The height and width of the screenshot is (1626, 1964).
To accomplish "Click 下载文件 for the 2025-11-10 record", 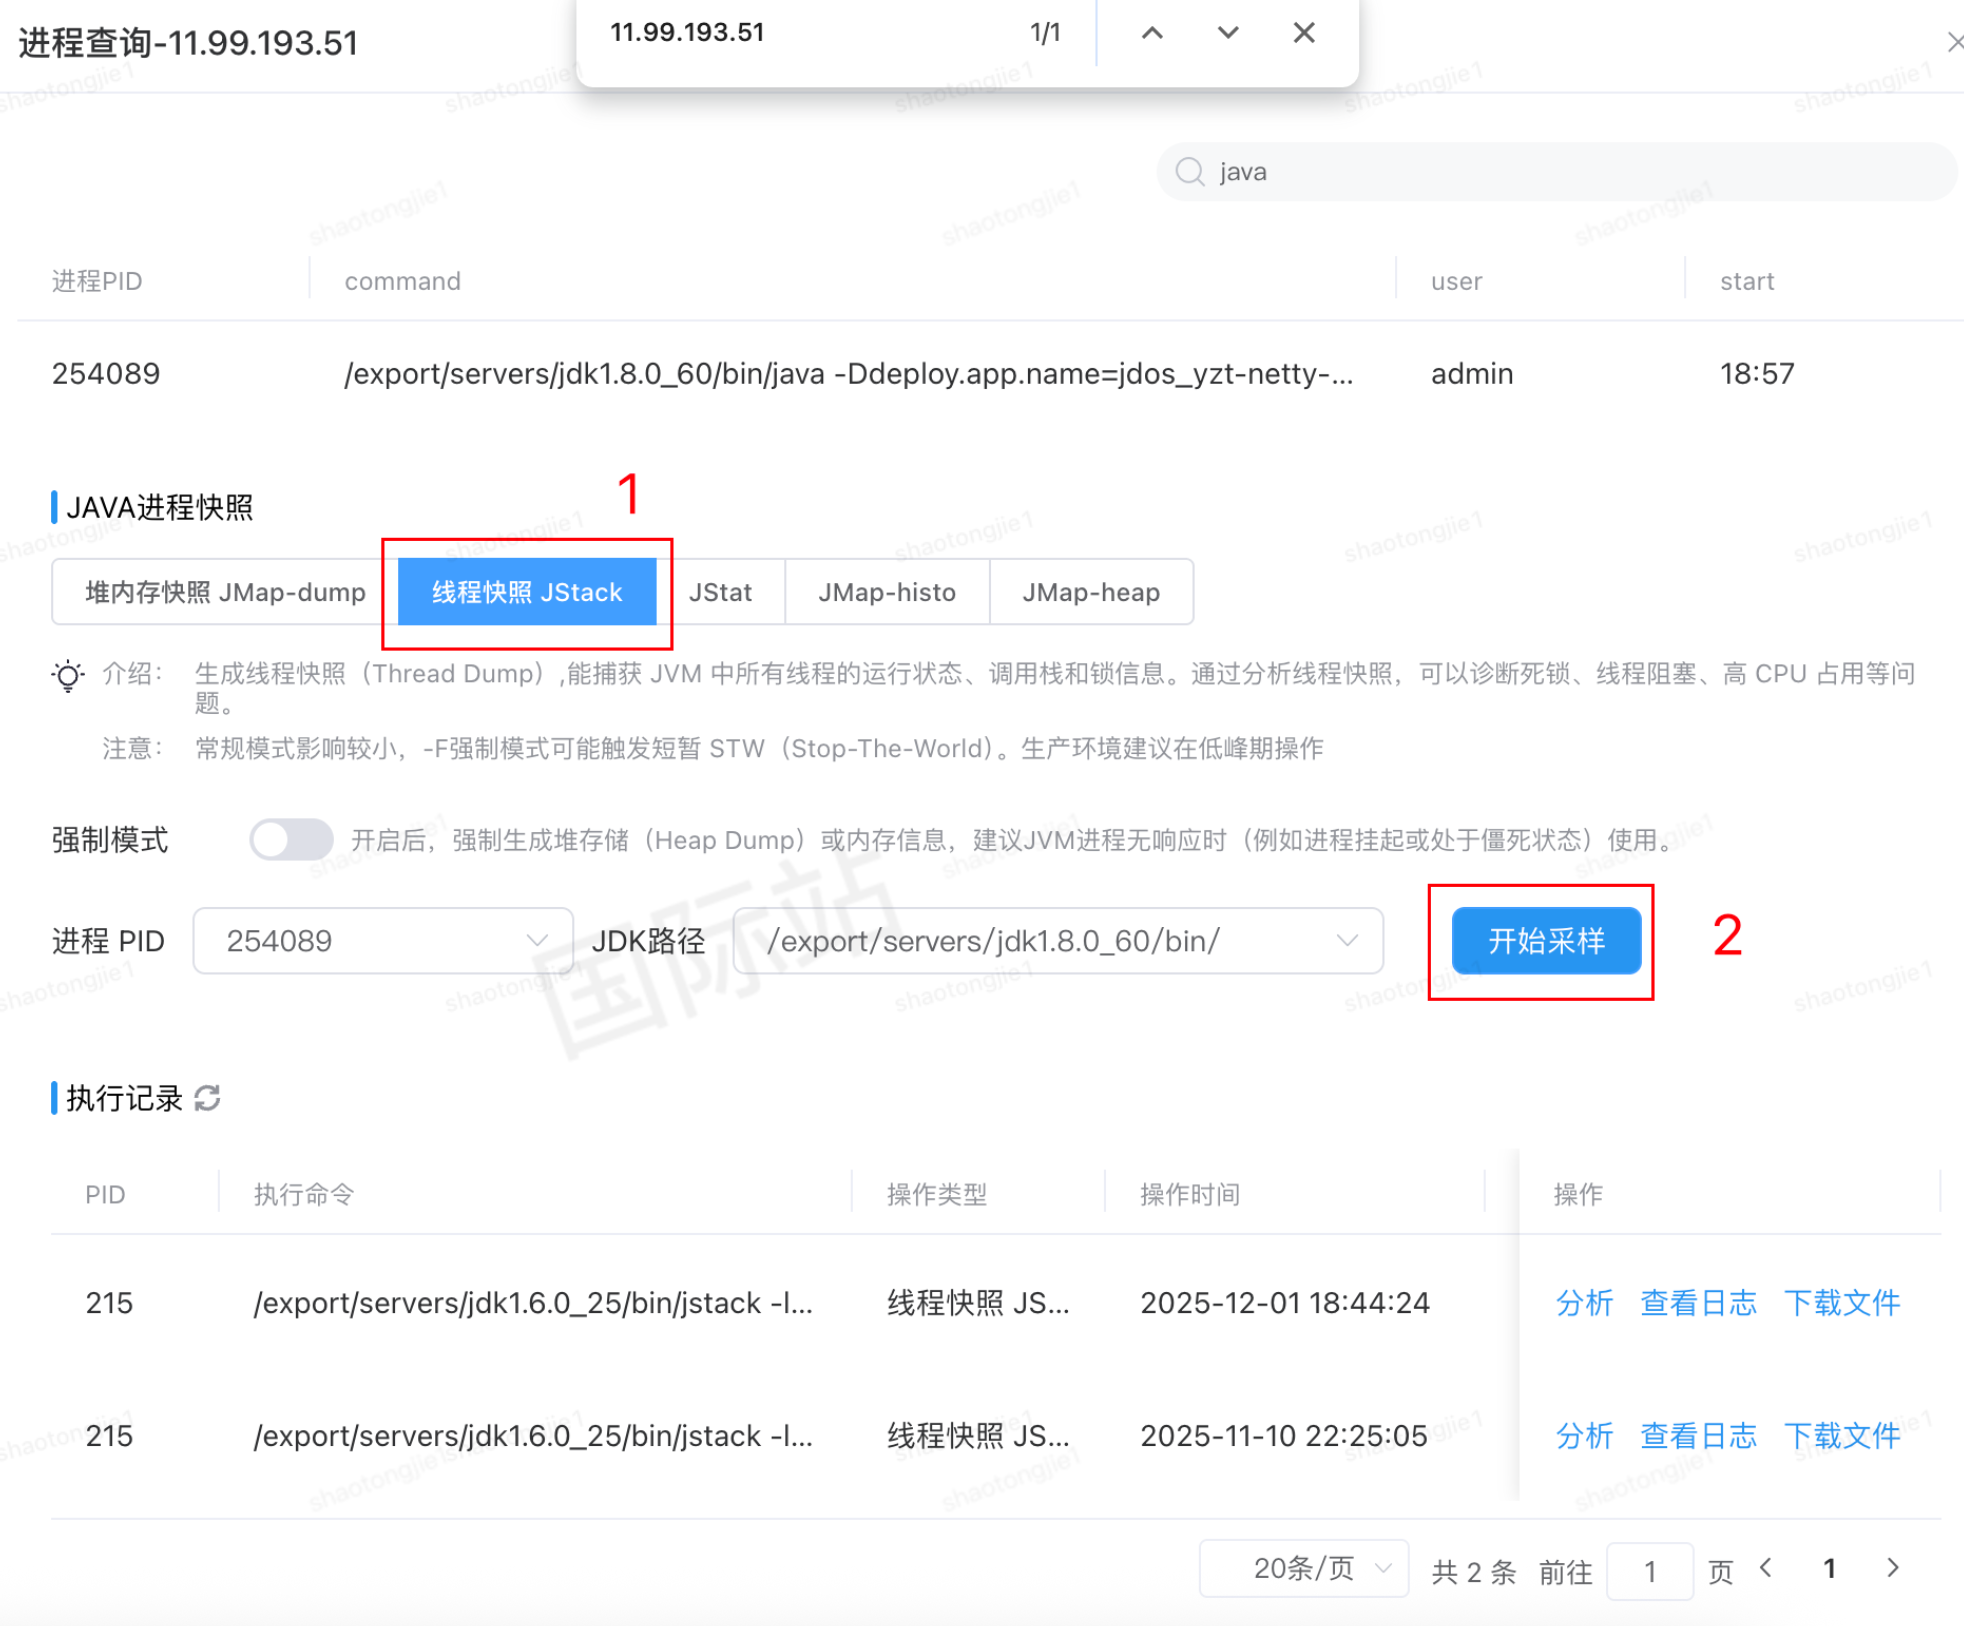I will point(1841,1436).
